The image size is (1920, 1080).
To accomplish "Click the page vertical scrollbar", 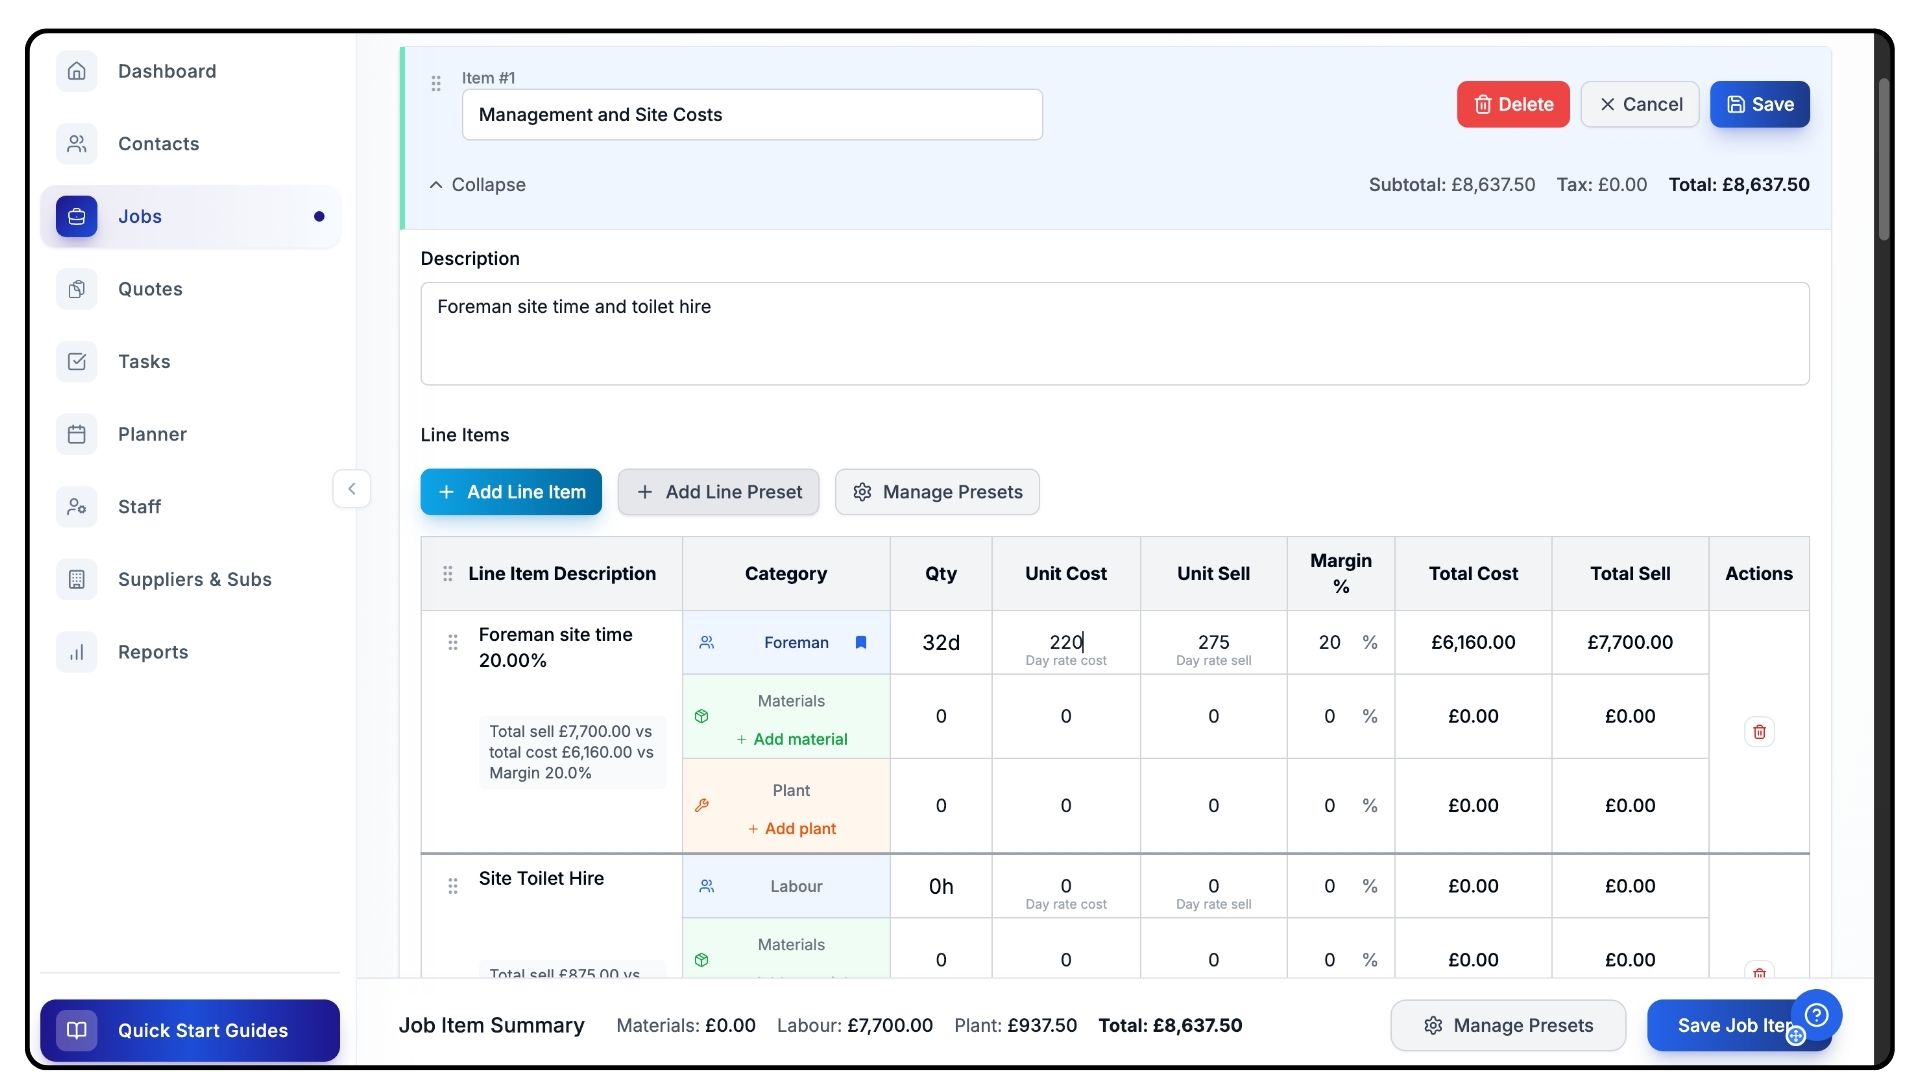I will click(1884, 160).
